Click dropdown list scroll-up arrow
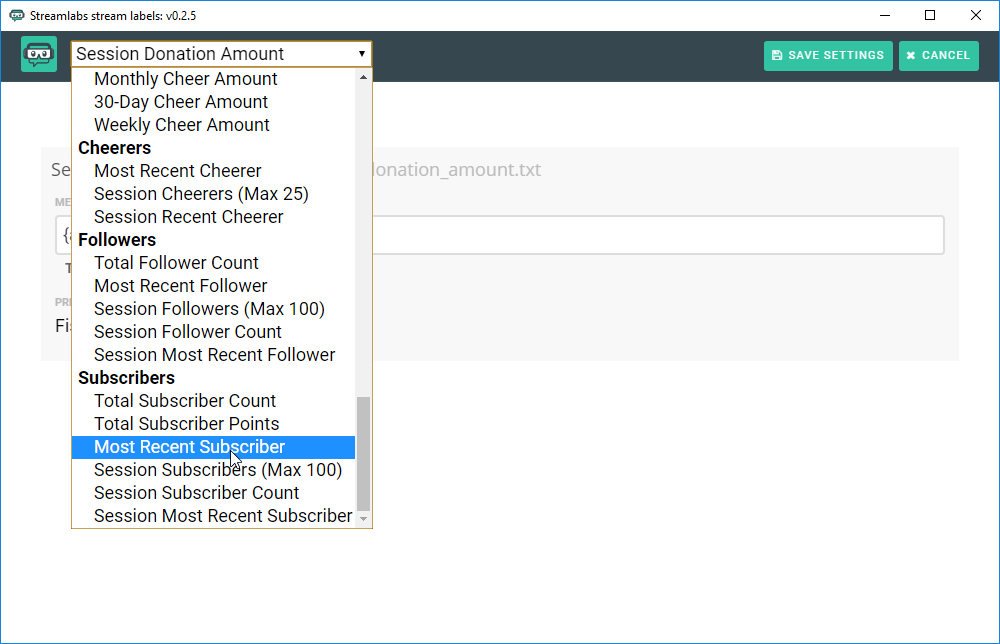The height and width of the screenshot is (644, 1000). 364,77
